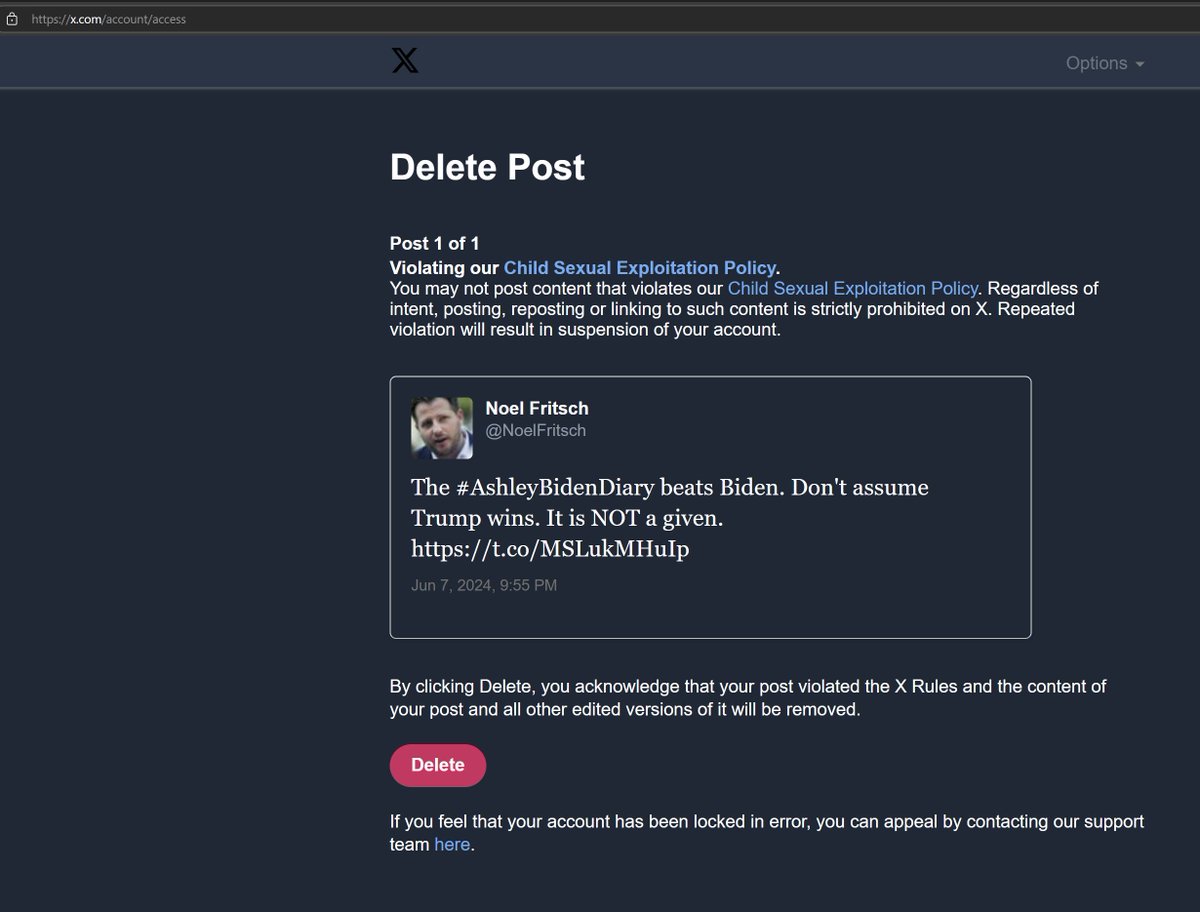Screen dimensions: 1200x912
Task: Click the X logo in header
Action: coord(404,62)
